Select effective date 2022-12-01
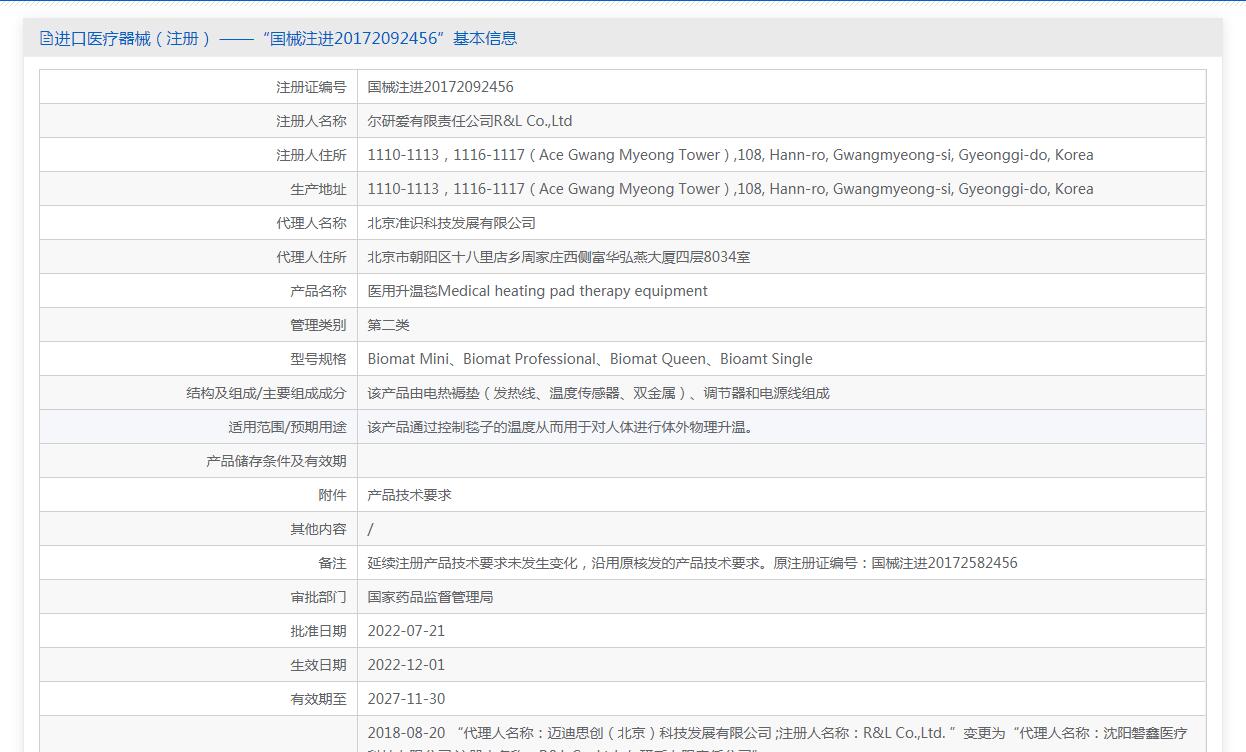 pyautogui.click(x=406, y=665)
